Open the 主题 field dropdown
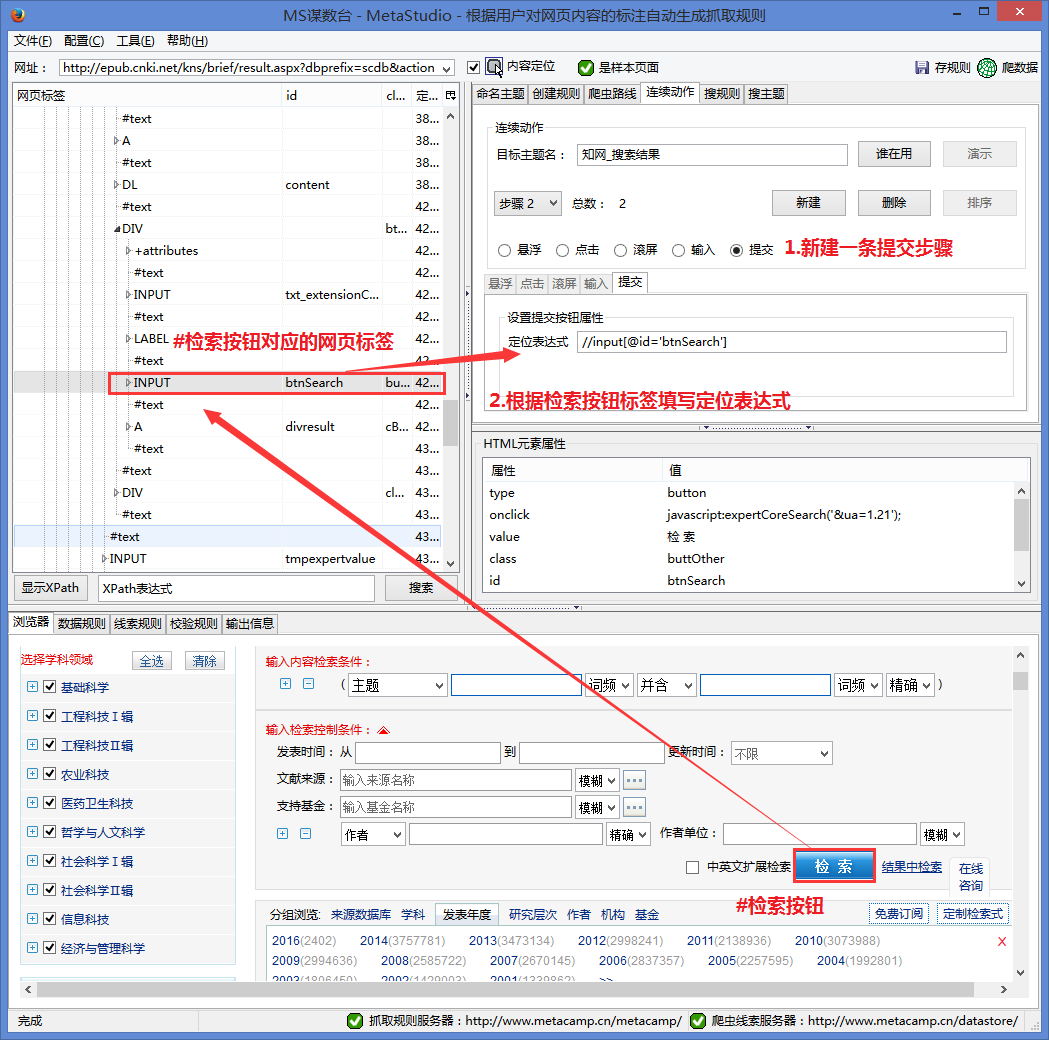 tap(397, 686)
